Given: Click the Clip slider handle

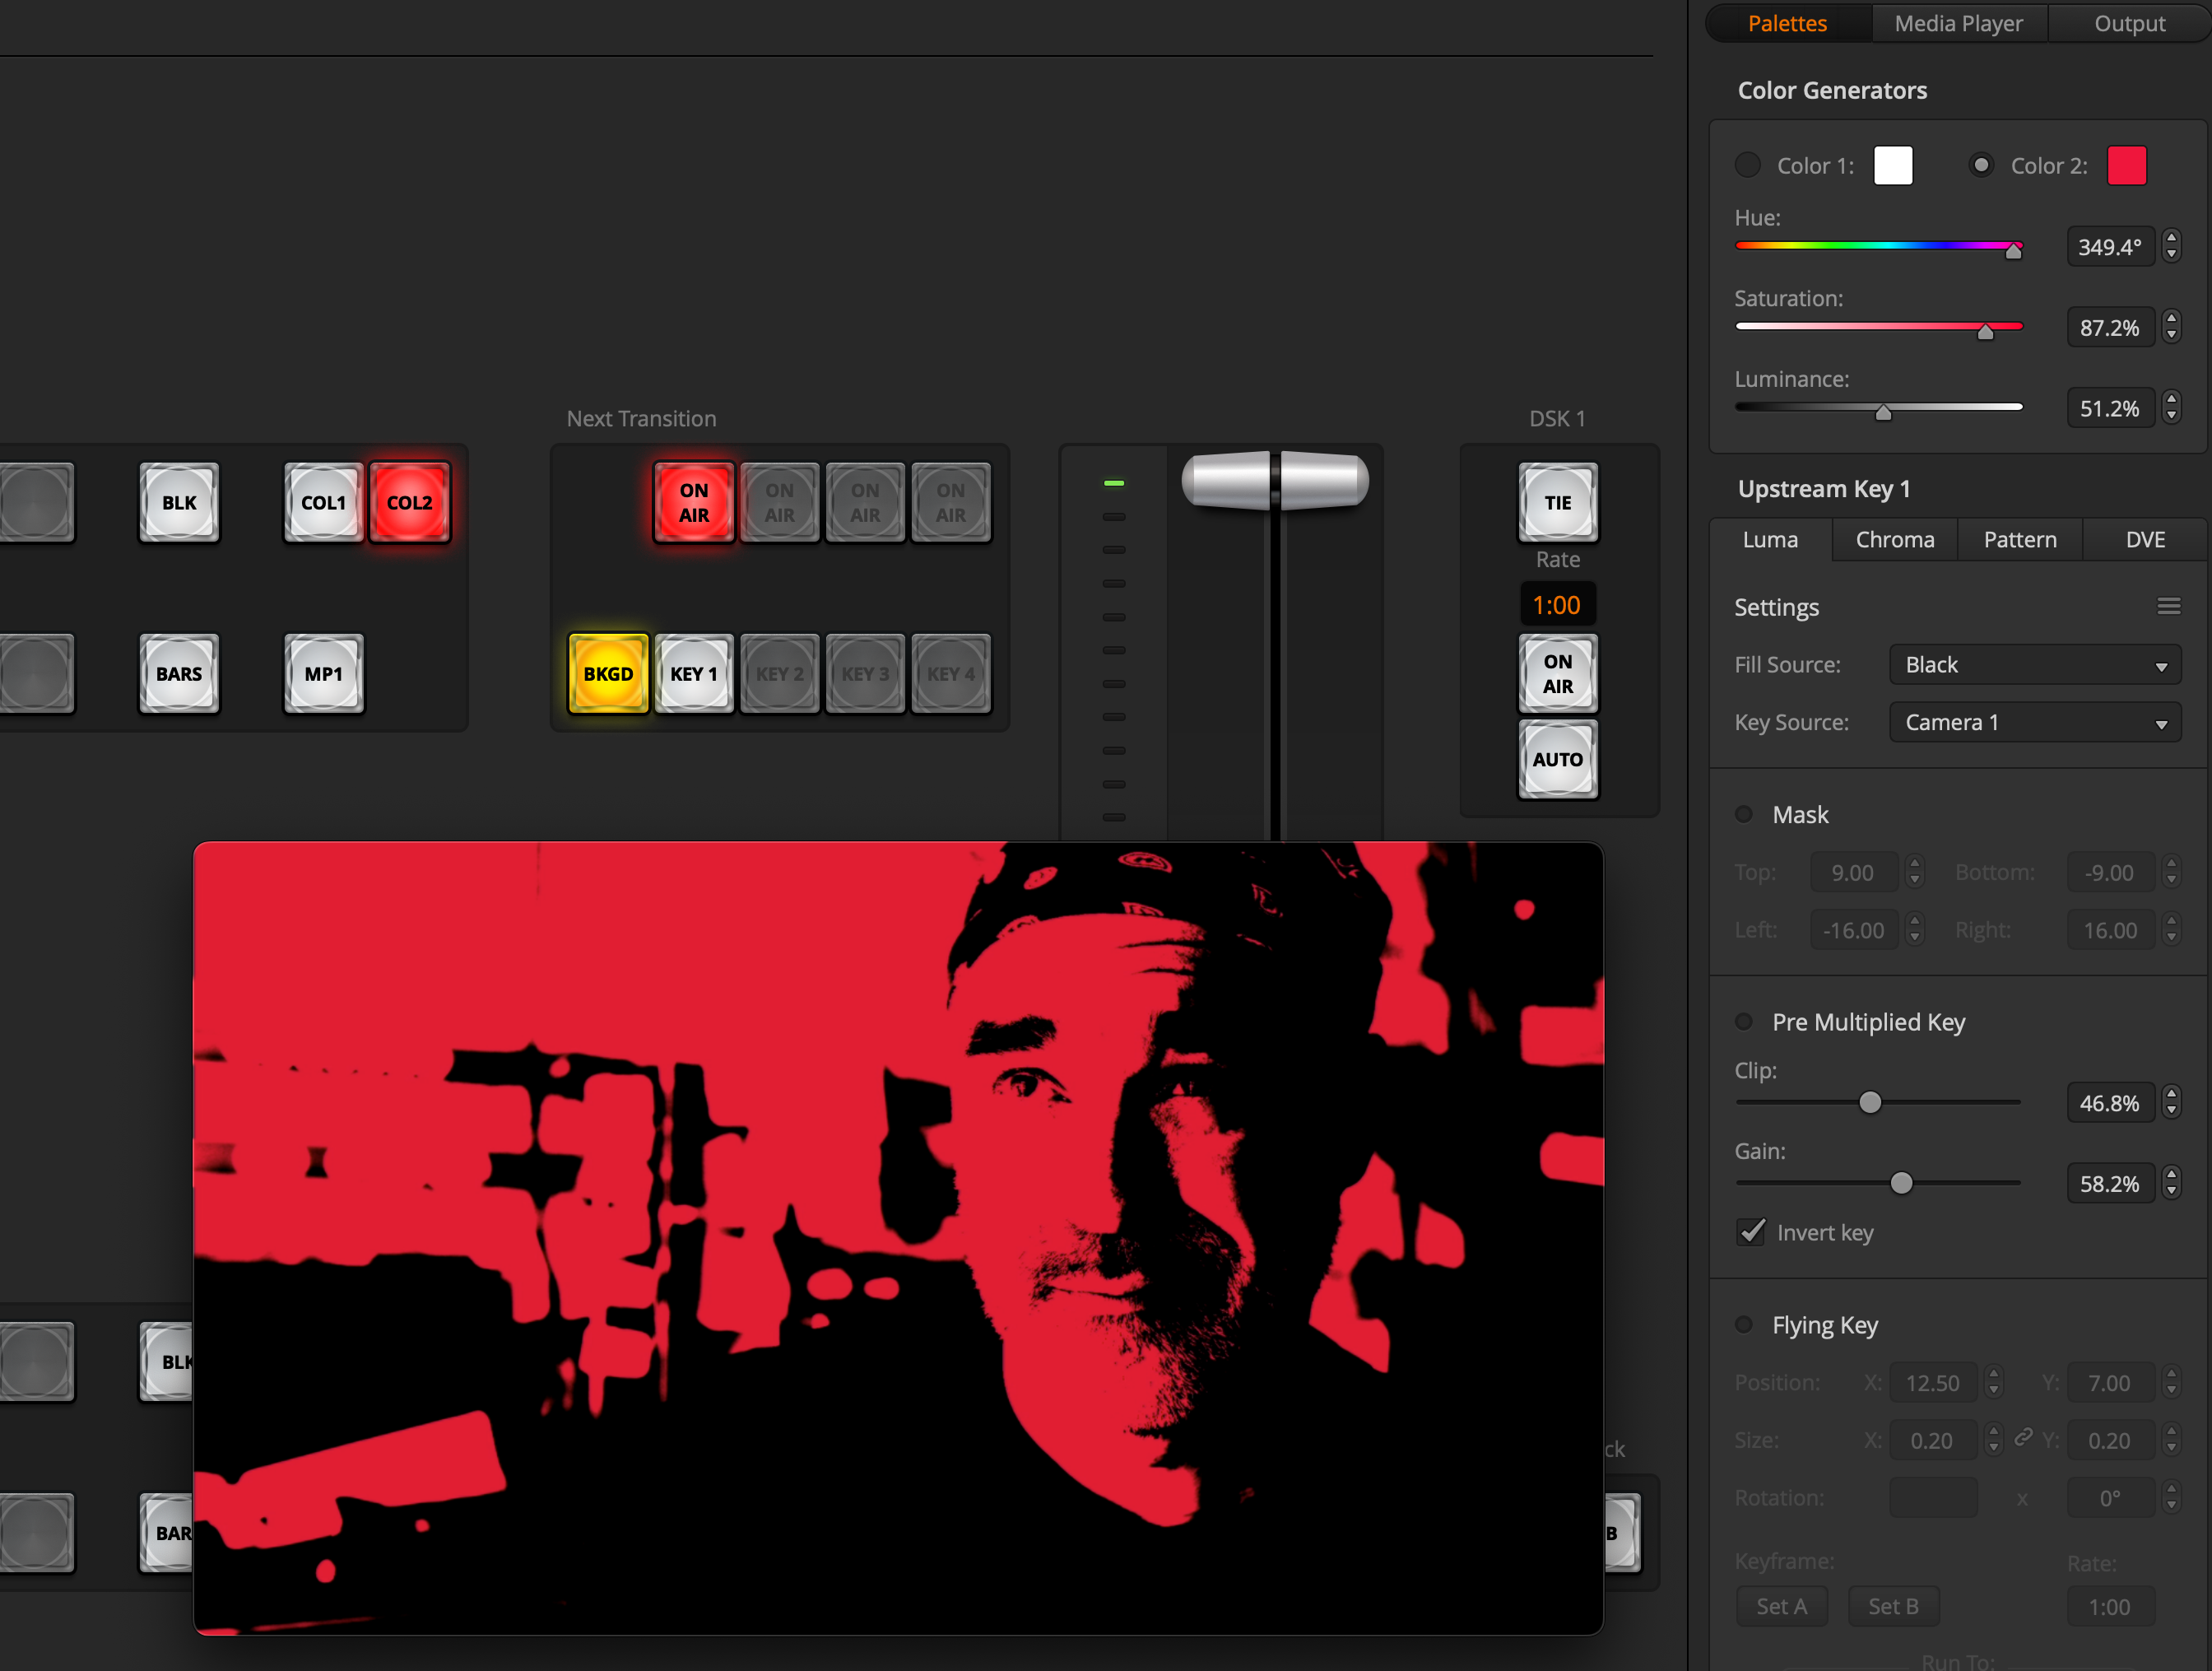Looking at the screenshot, I should tap(1869, 1102).
